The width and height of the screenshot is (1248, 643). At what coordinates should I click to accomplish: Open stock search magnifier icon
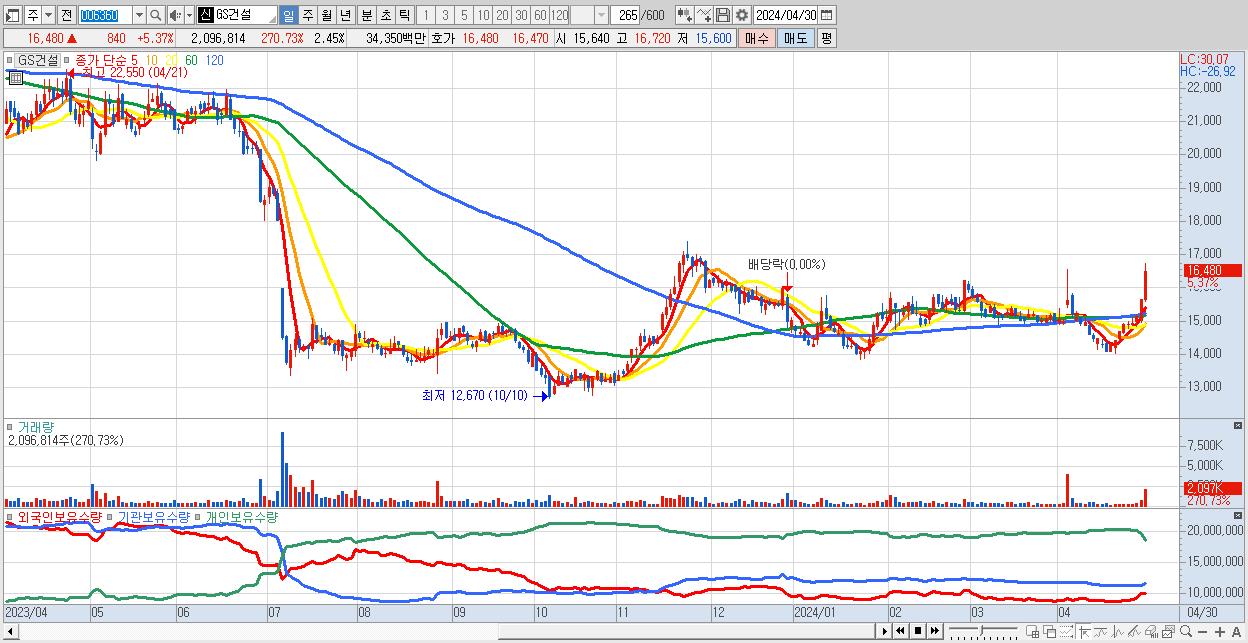click(x=156, y=15)
